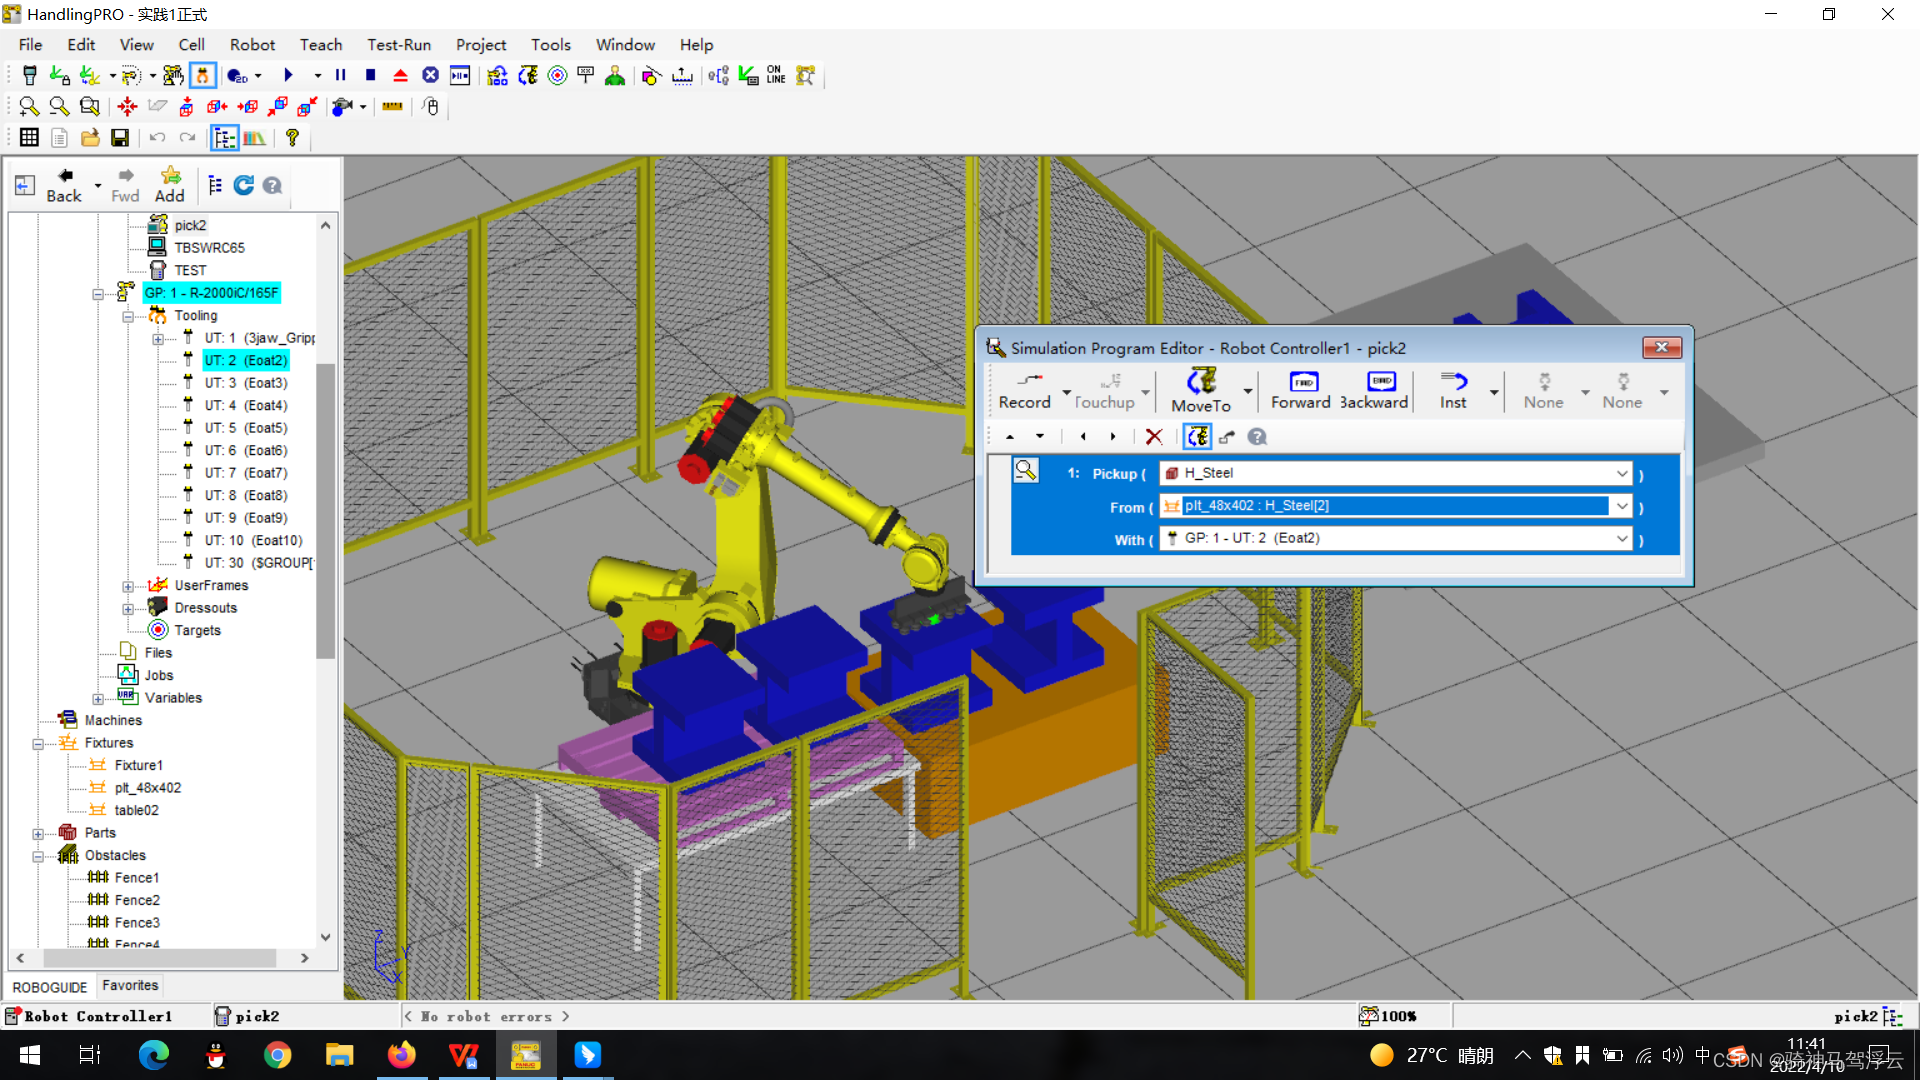The height and width of the screenshot is (1080, 1920).
Task: Open the measure ruler tool
Action: (393, 107)
